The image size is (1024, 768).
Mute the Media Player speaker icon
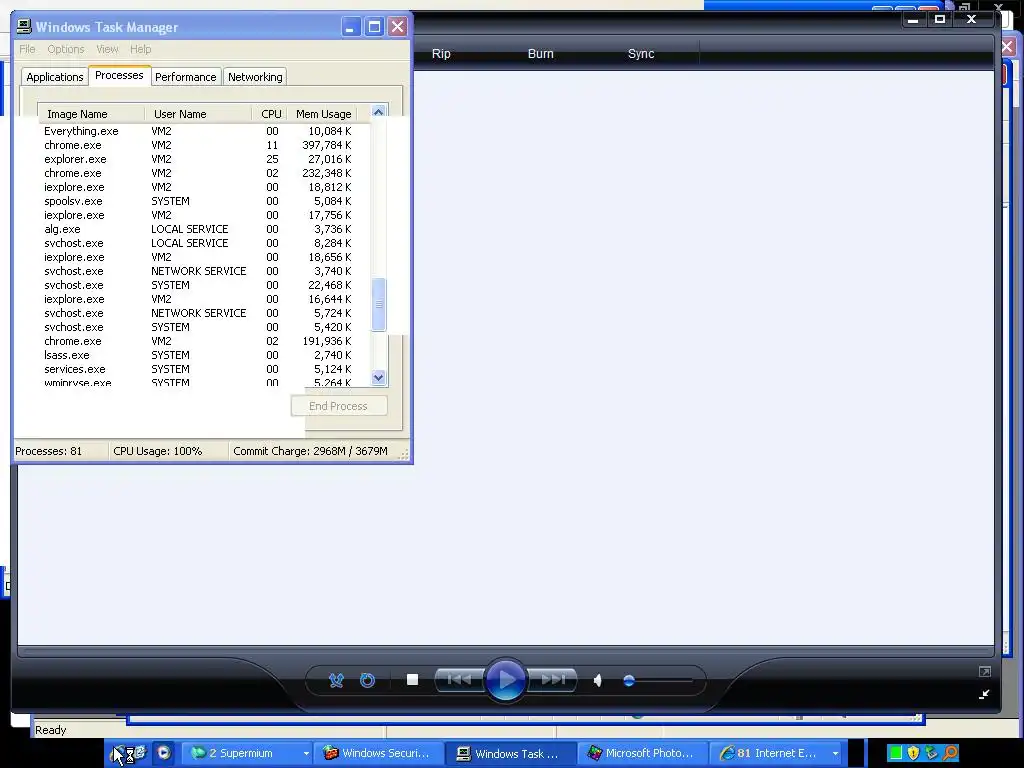(598, 680)
